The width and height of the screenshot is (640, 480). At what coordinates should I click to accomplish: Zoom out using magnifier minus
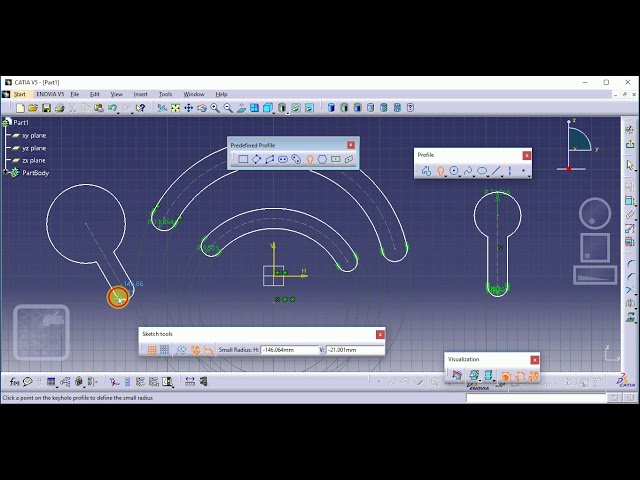(228, 108)
